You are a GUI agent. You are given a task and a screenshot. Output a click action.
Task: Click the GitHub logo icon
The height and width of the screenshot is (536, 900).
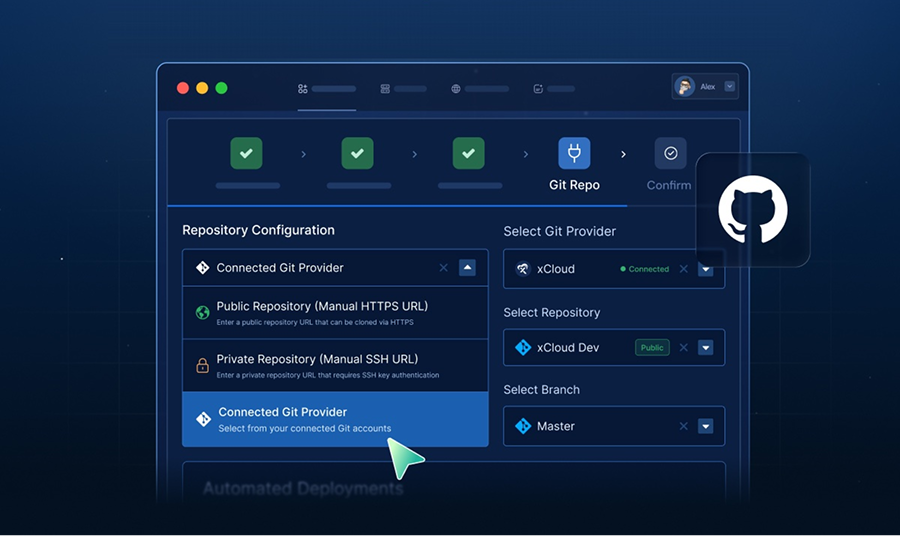(752, 210)
